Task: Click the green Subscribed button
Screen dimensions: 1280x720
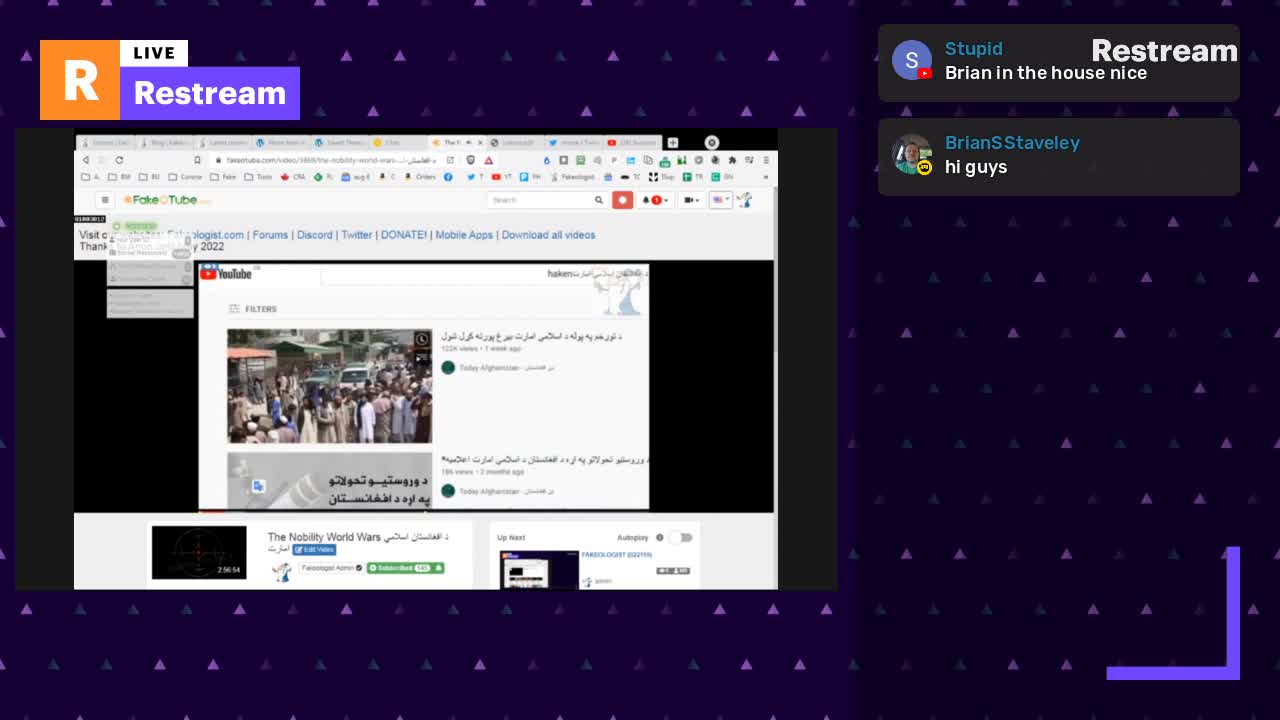Action: point(405,568)
